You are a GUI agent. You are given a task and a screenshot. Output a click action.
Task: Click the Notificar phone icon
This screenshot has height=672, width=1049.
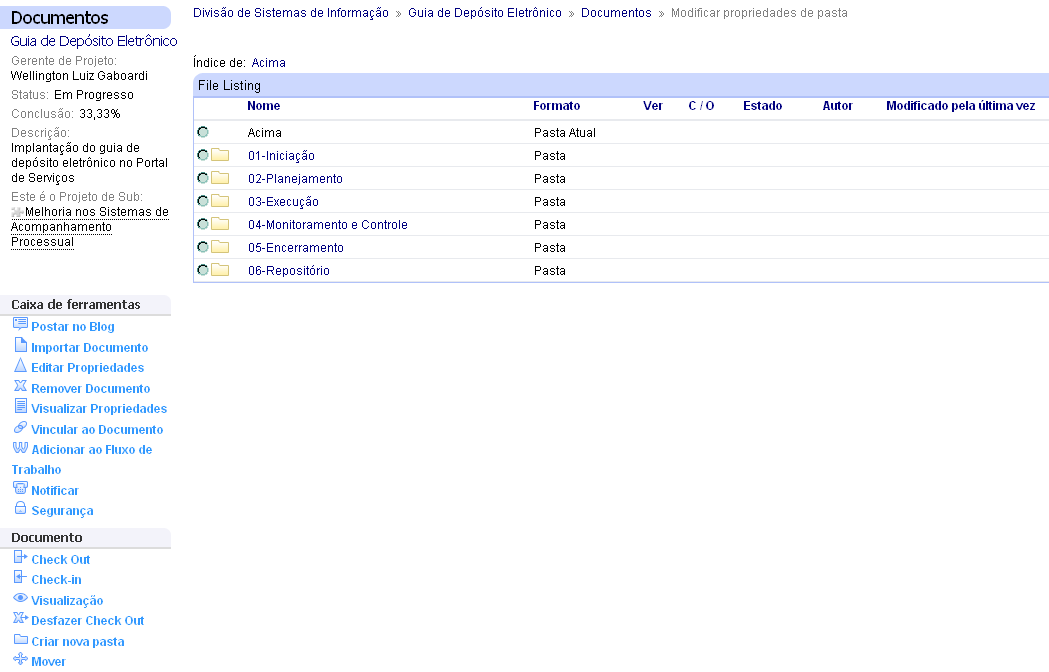[x=21, y=489]
